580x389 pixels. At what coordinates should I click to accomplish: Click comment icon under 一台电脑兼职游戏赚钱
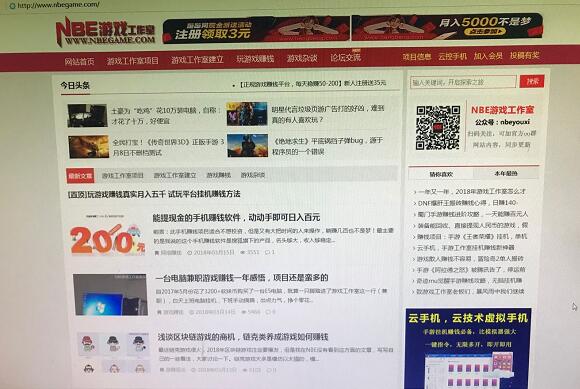pyautogui.click(x=268, y=312)
